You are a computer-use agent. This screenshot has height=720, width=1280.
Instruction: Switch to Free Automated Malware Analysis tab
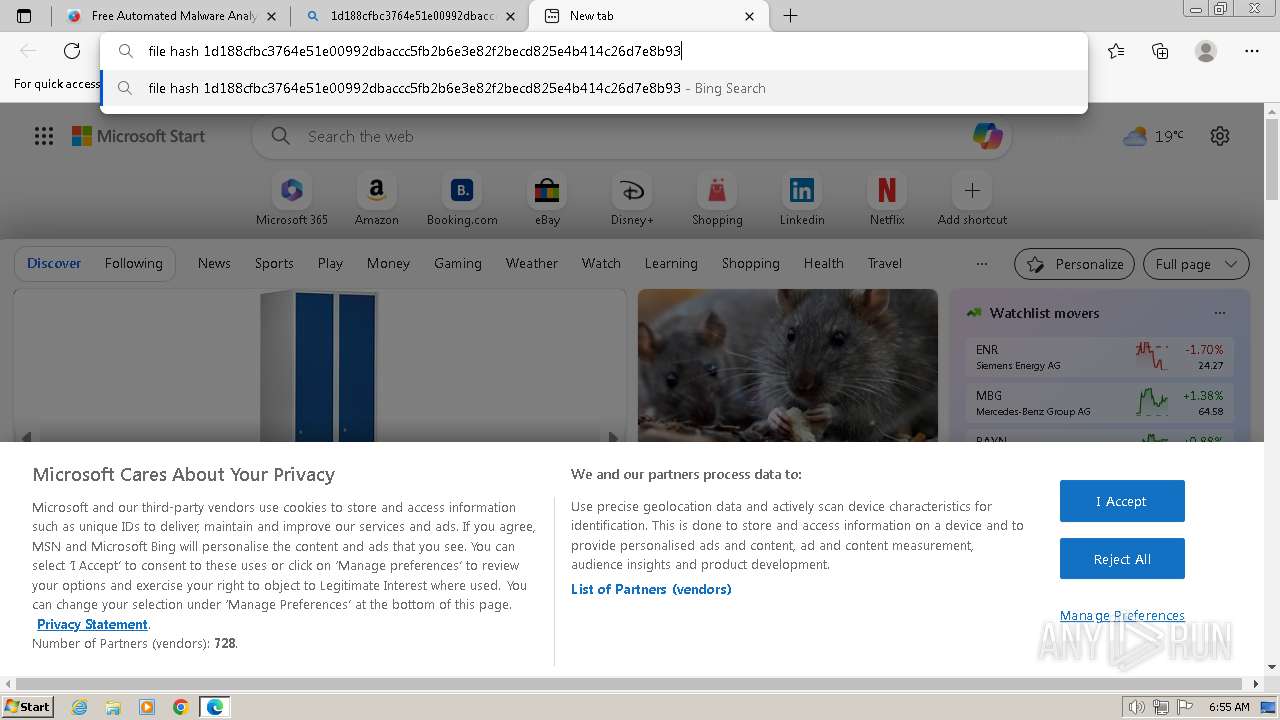click(x=172, y=16)
